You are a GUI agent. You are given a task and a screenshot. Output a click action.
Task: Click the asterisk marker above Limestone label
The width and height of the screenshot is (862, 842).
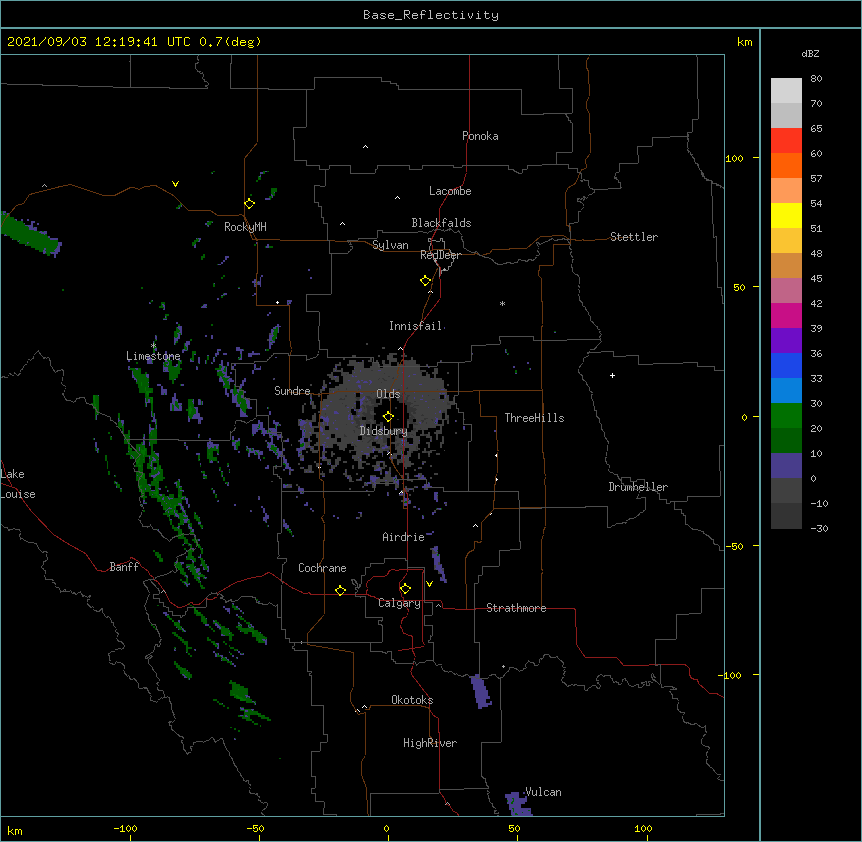153,346
